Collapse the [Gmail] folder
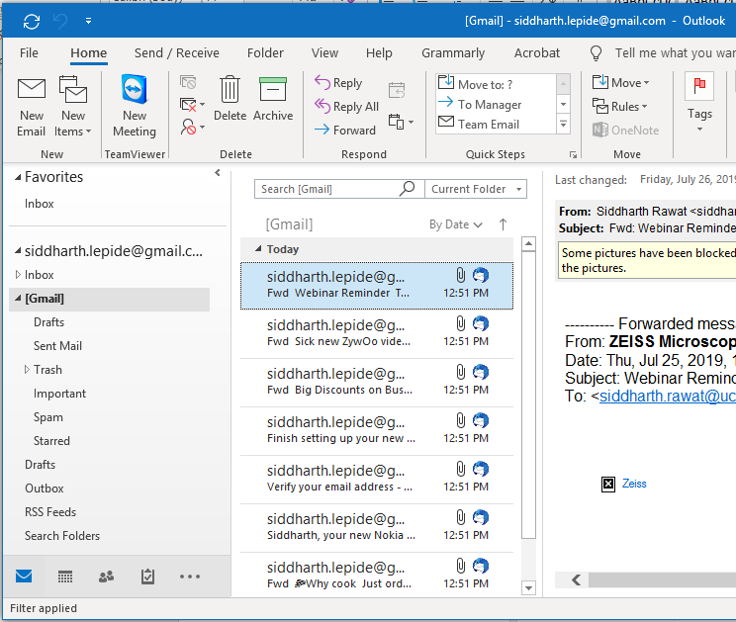Viewport: 736px width, 622px height. pos(18,298)
